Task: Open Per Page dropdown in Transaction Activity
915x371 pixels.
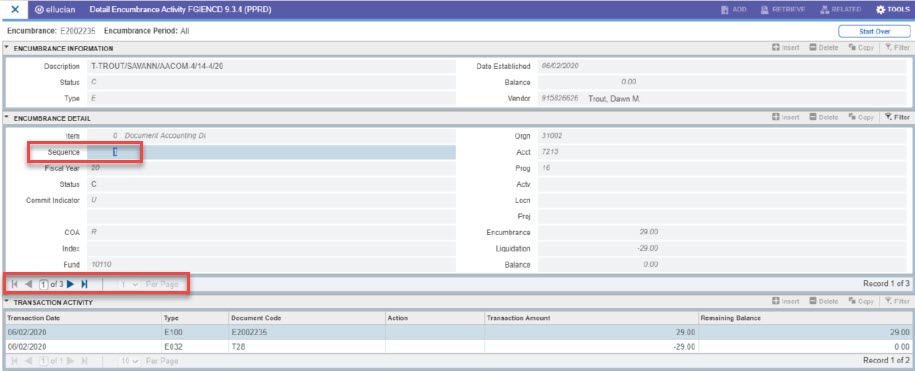Action: click(130, 361)
